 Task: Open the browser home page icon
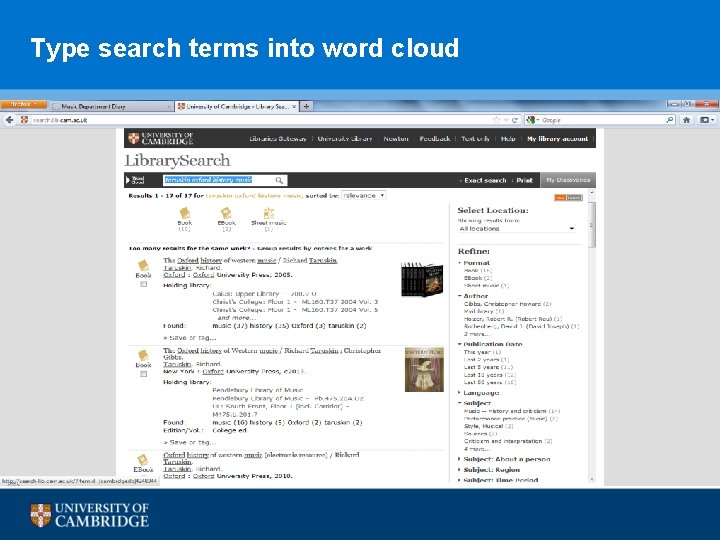pyautogui.click(x=686, y=120)
